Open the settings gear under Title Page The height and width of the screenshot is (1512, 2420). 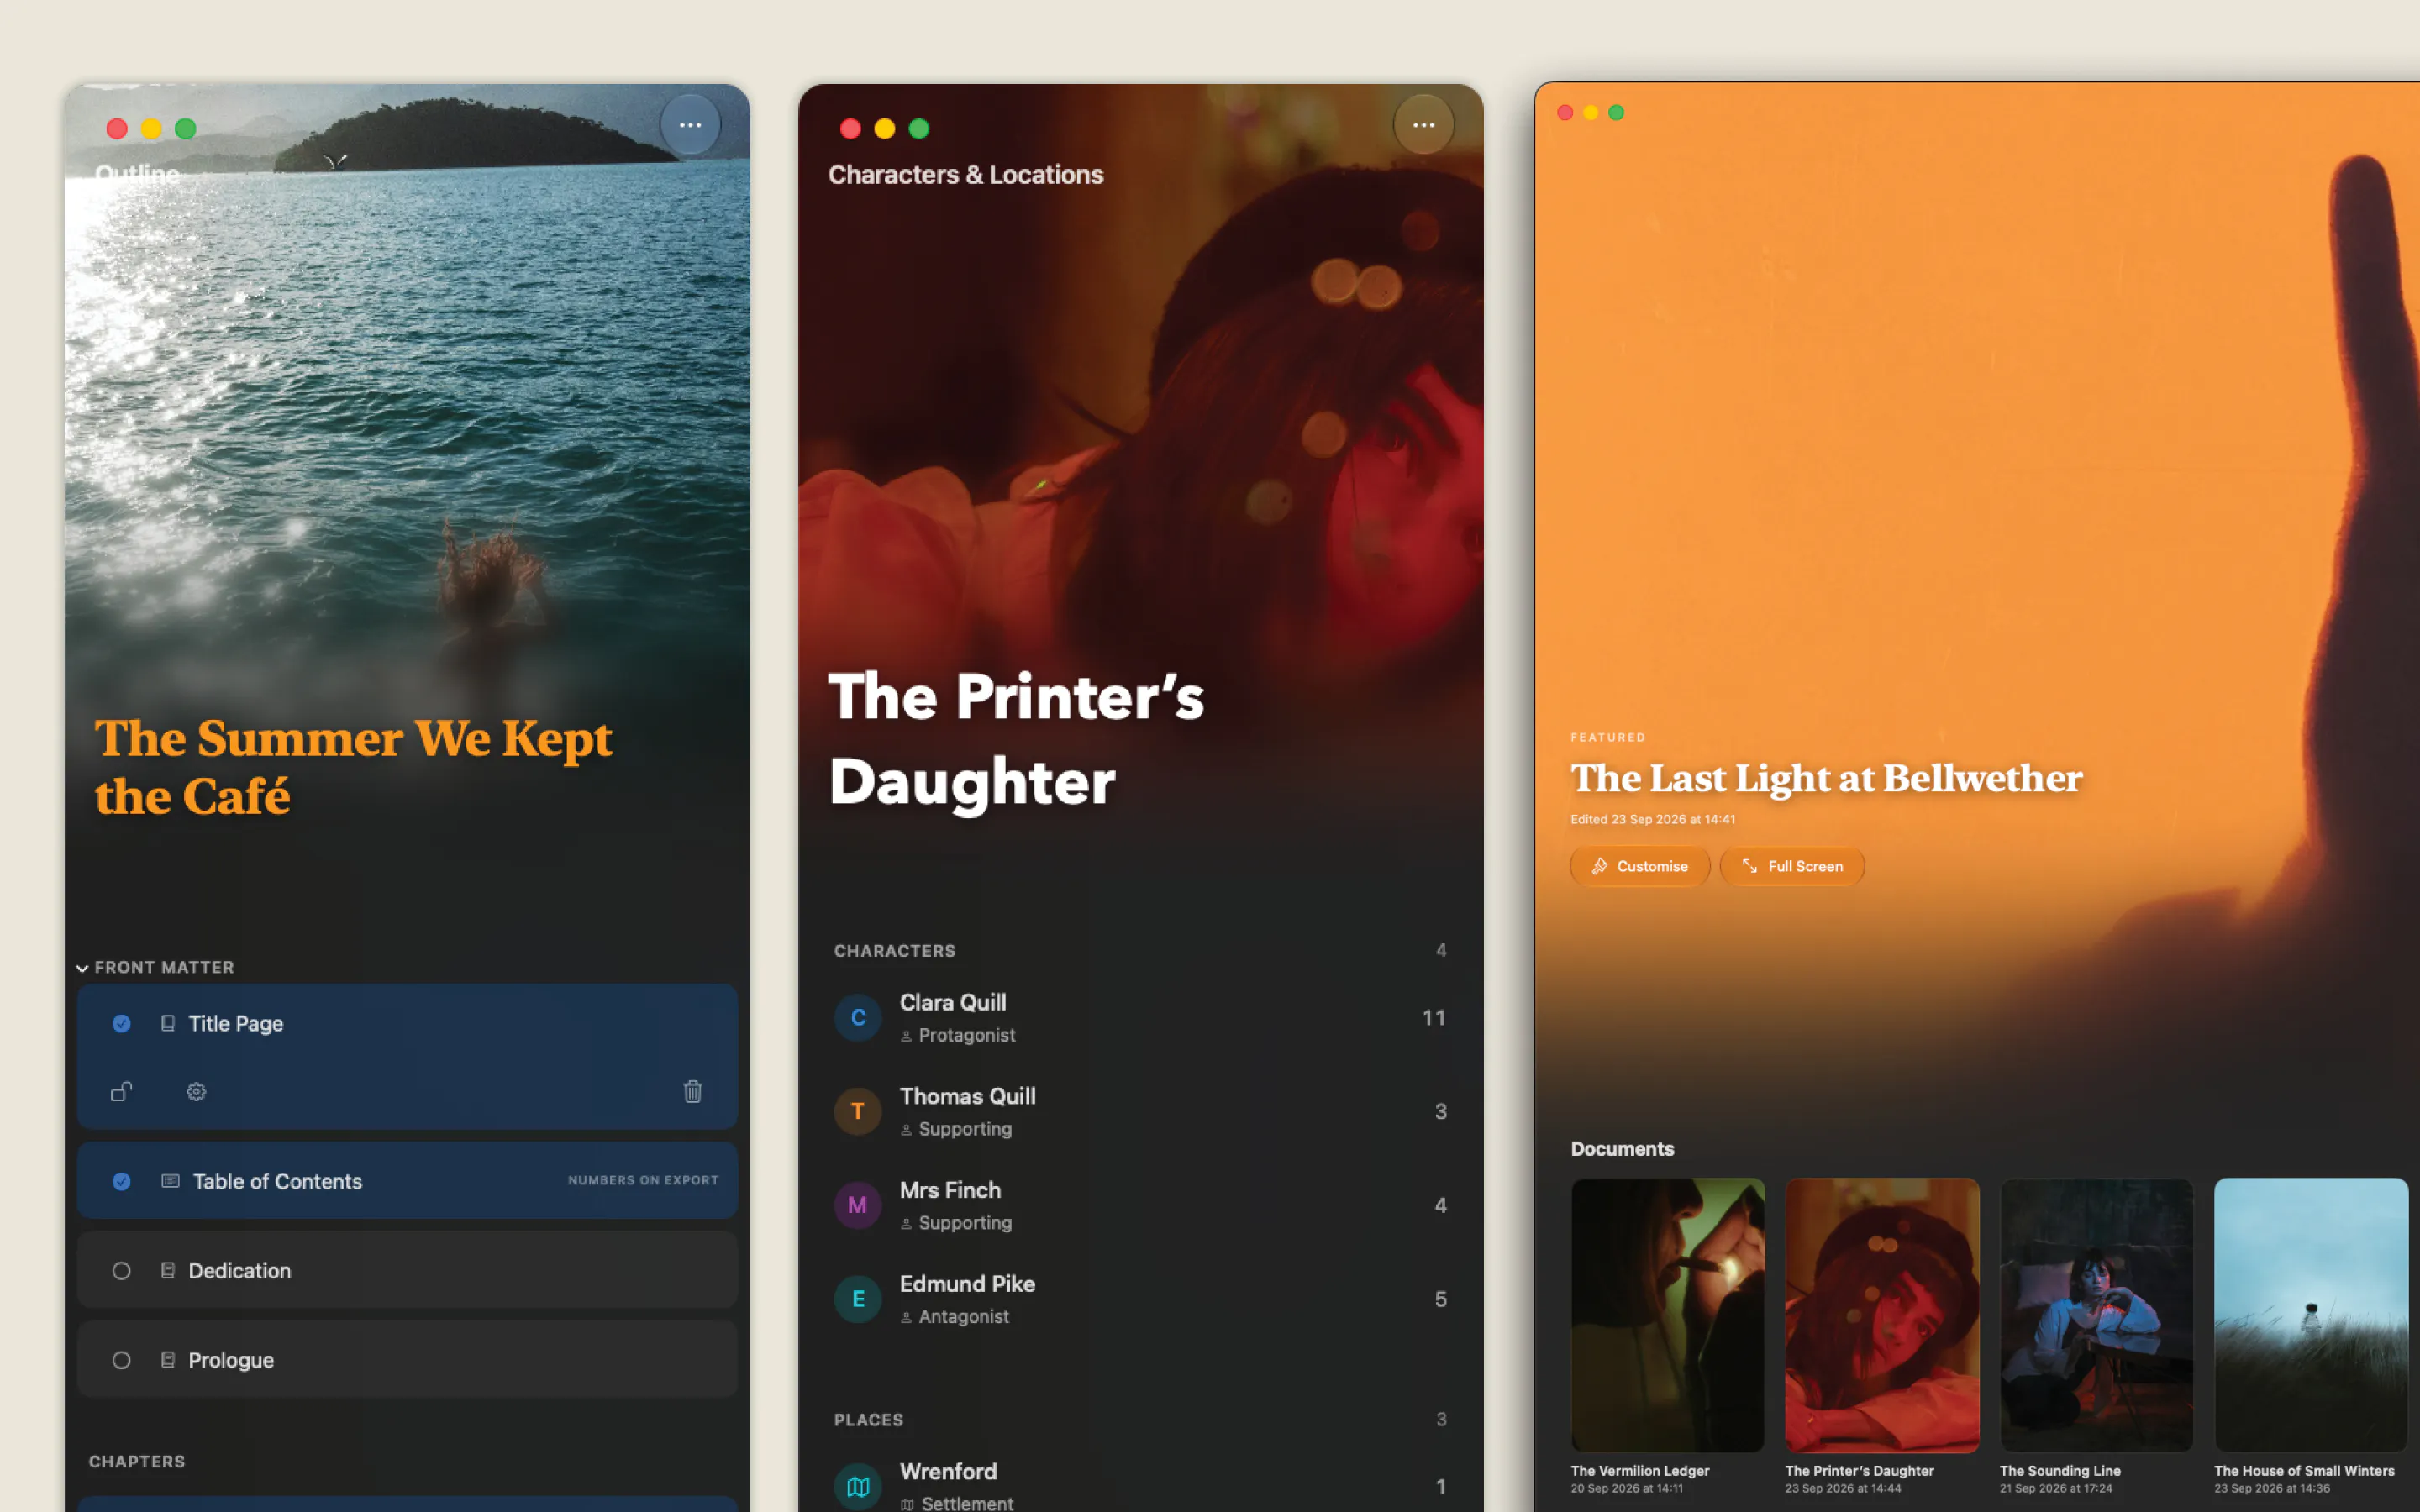pyautogui.click(x=196, y=1091)
